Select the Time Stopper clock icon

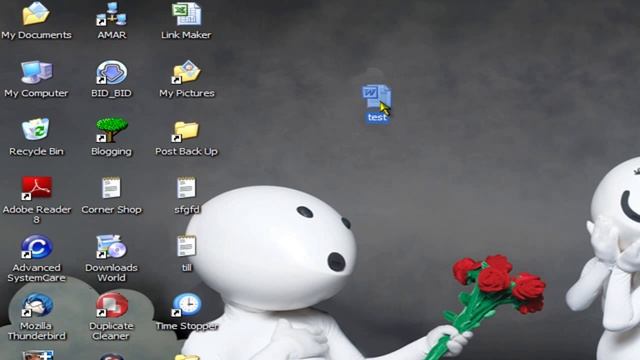coord(186,305)
